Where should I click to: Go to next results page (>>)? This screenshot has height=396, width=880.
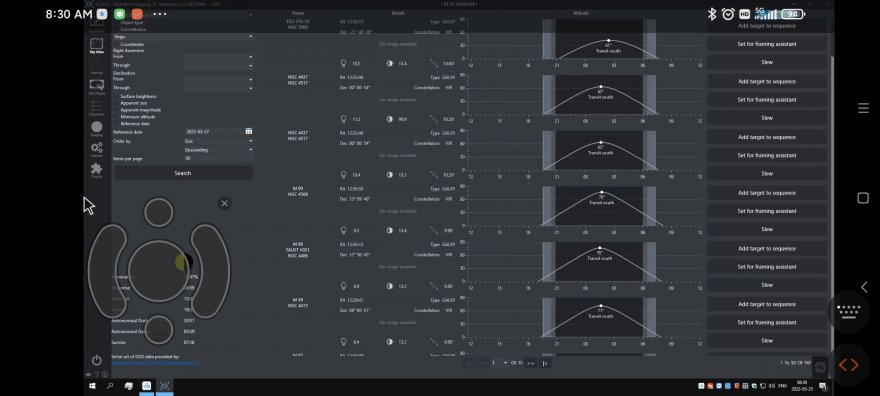(530, 363)
